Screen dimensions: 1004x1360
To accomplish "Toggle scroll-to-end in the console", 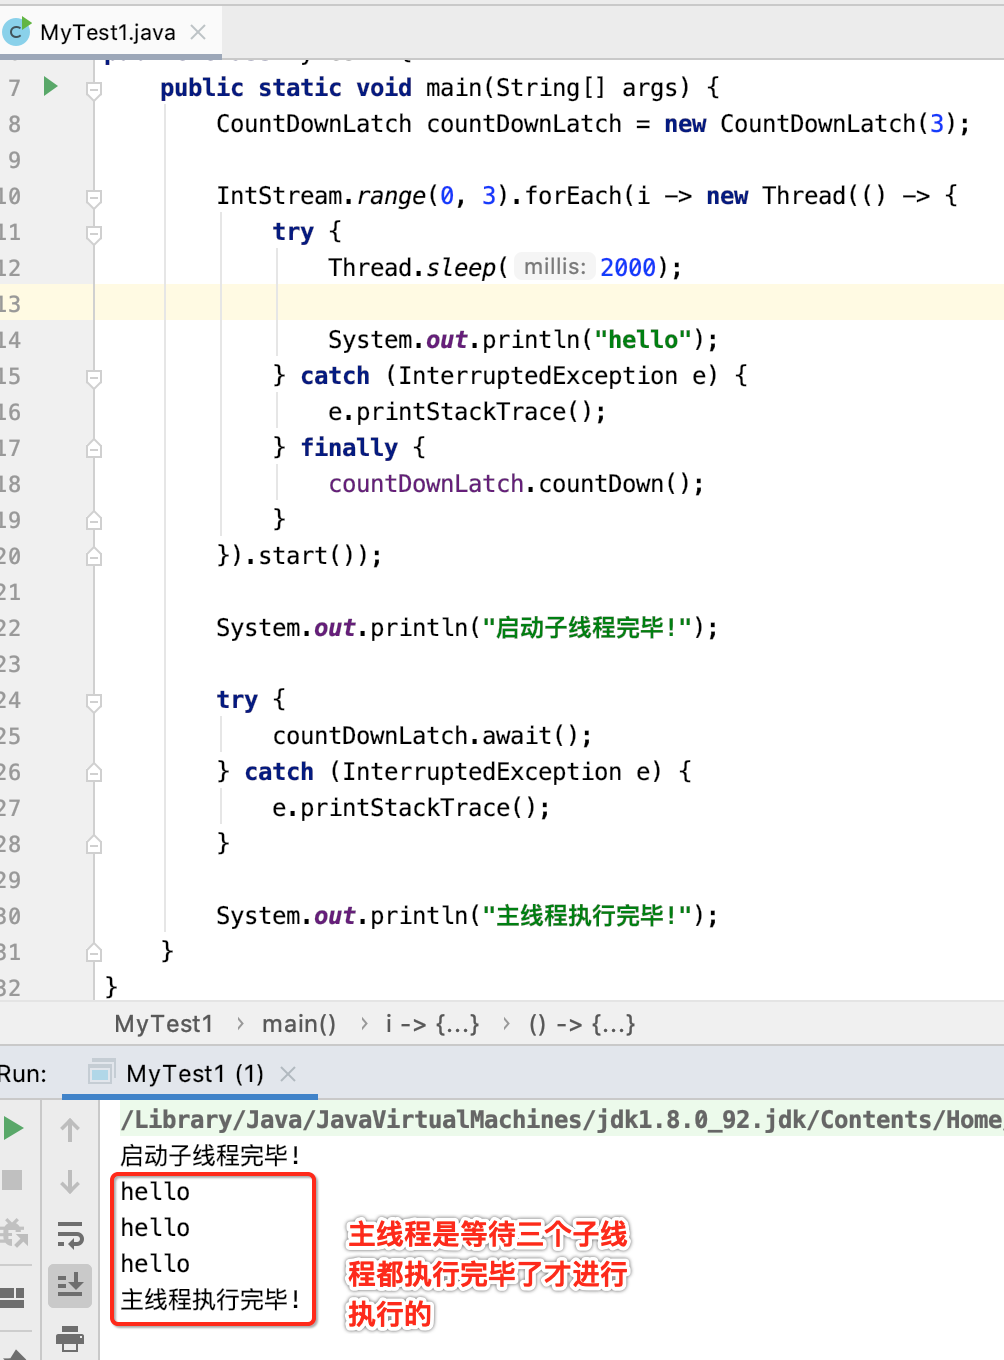I will click(70, 1287).
